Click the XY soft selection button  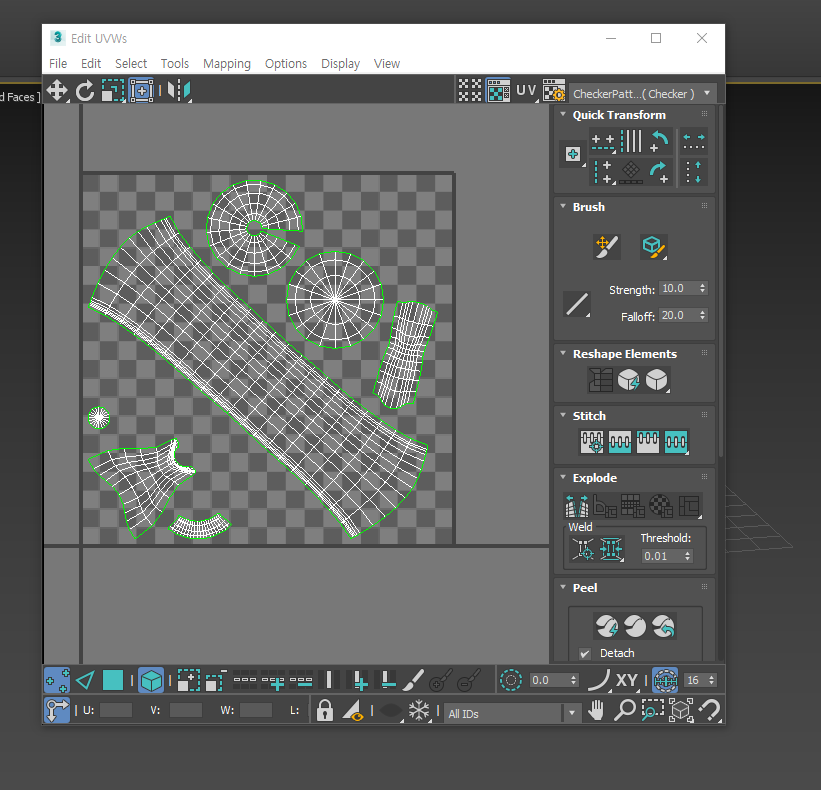coord(627,681)
